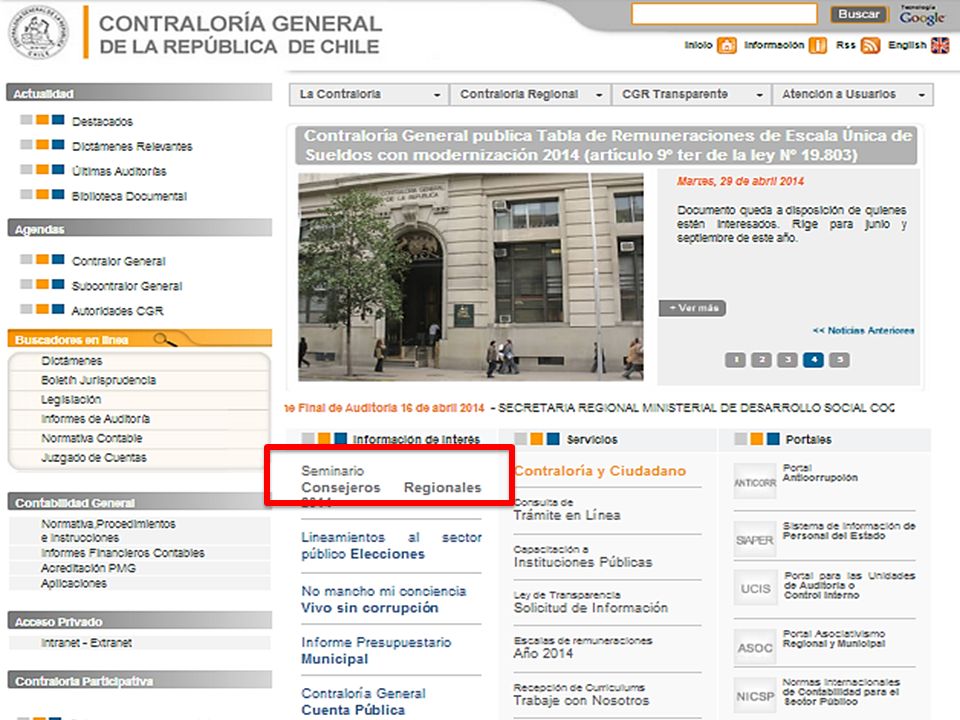Click the Buscar button
Screen dimensions: 960x720
pos(858,14)
